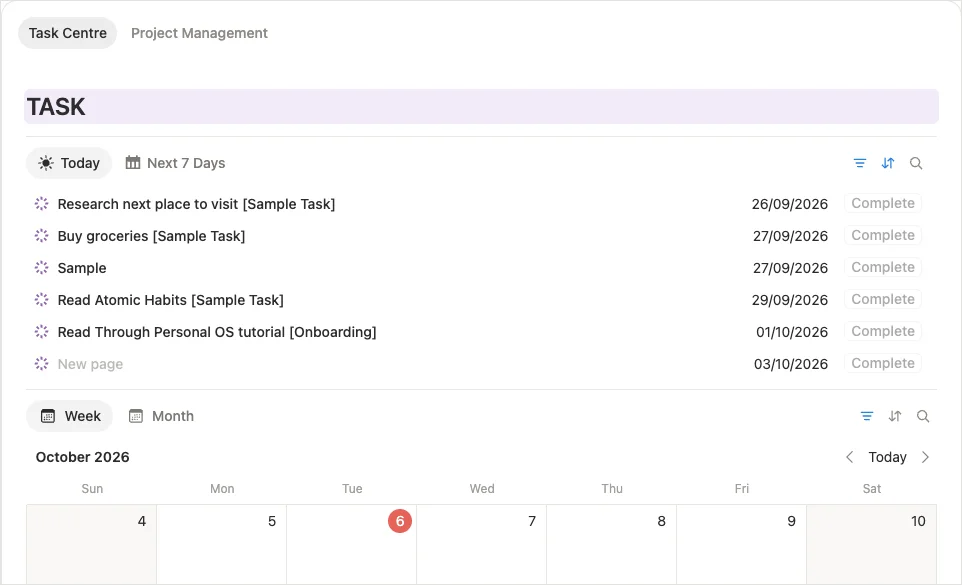Mark New page task Complete
Viewport: 962px width, 585px height.
tap(883, 363)
